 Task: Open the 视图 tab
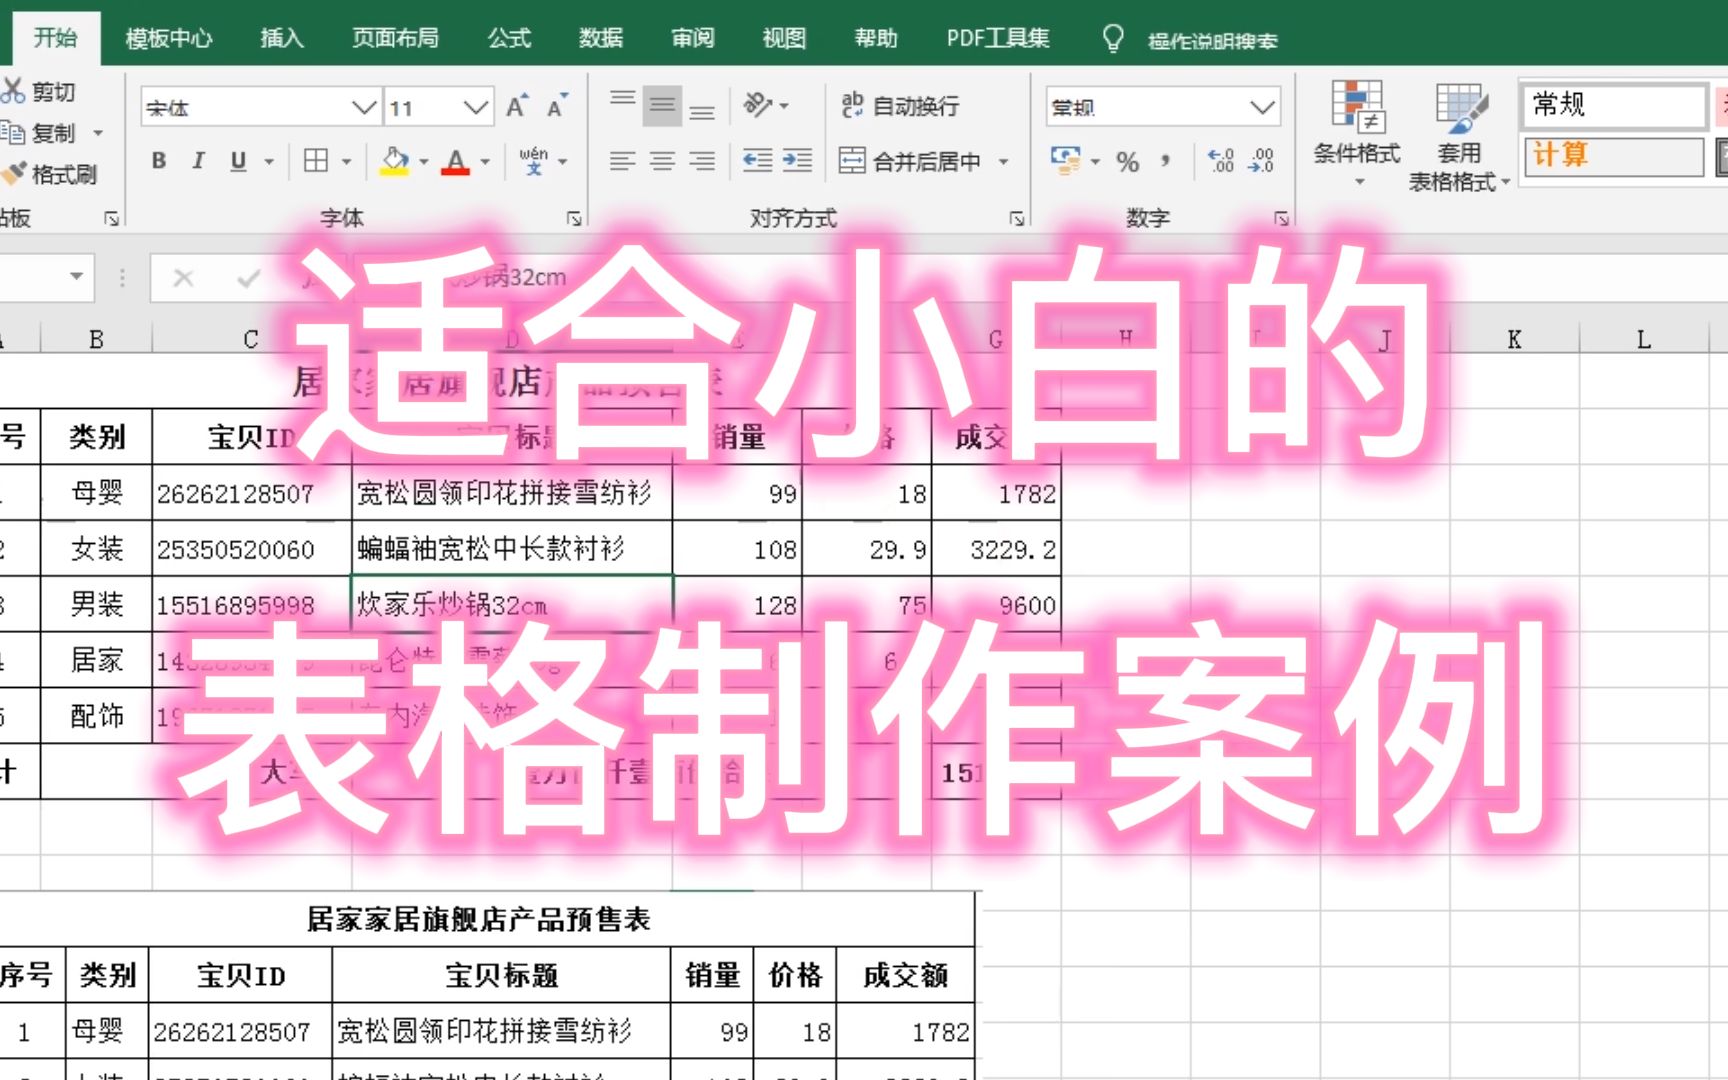pyautogui.click(x=784, y=38)
